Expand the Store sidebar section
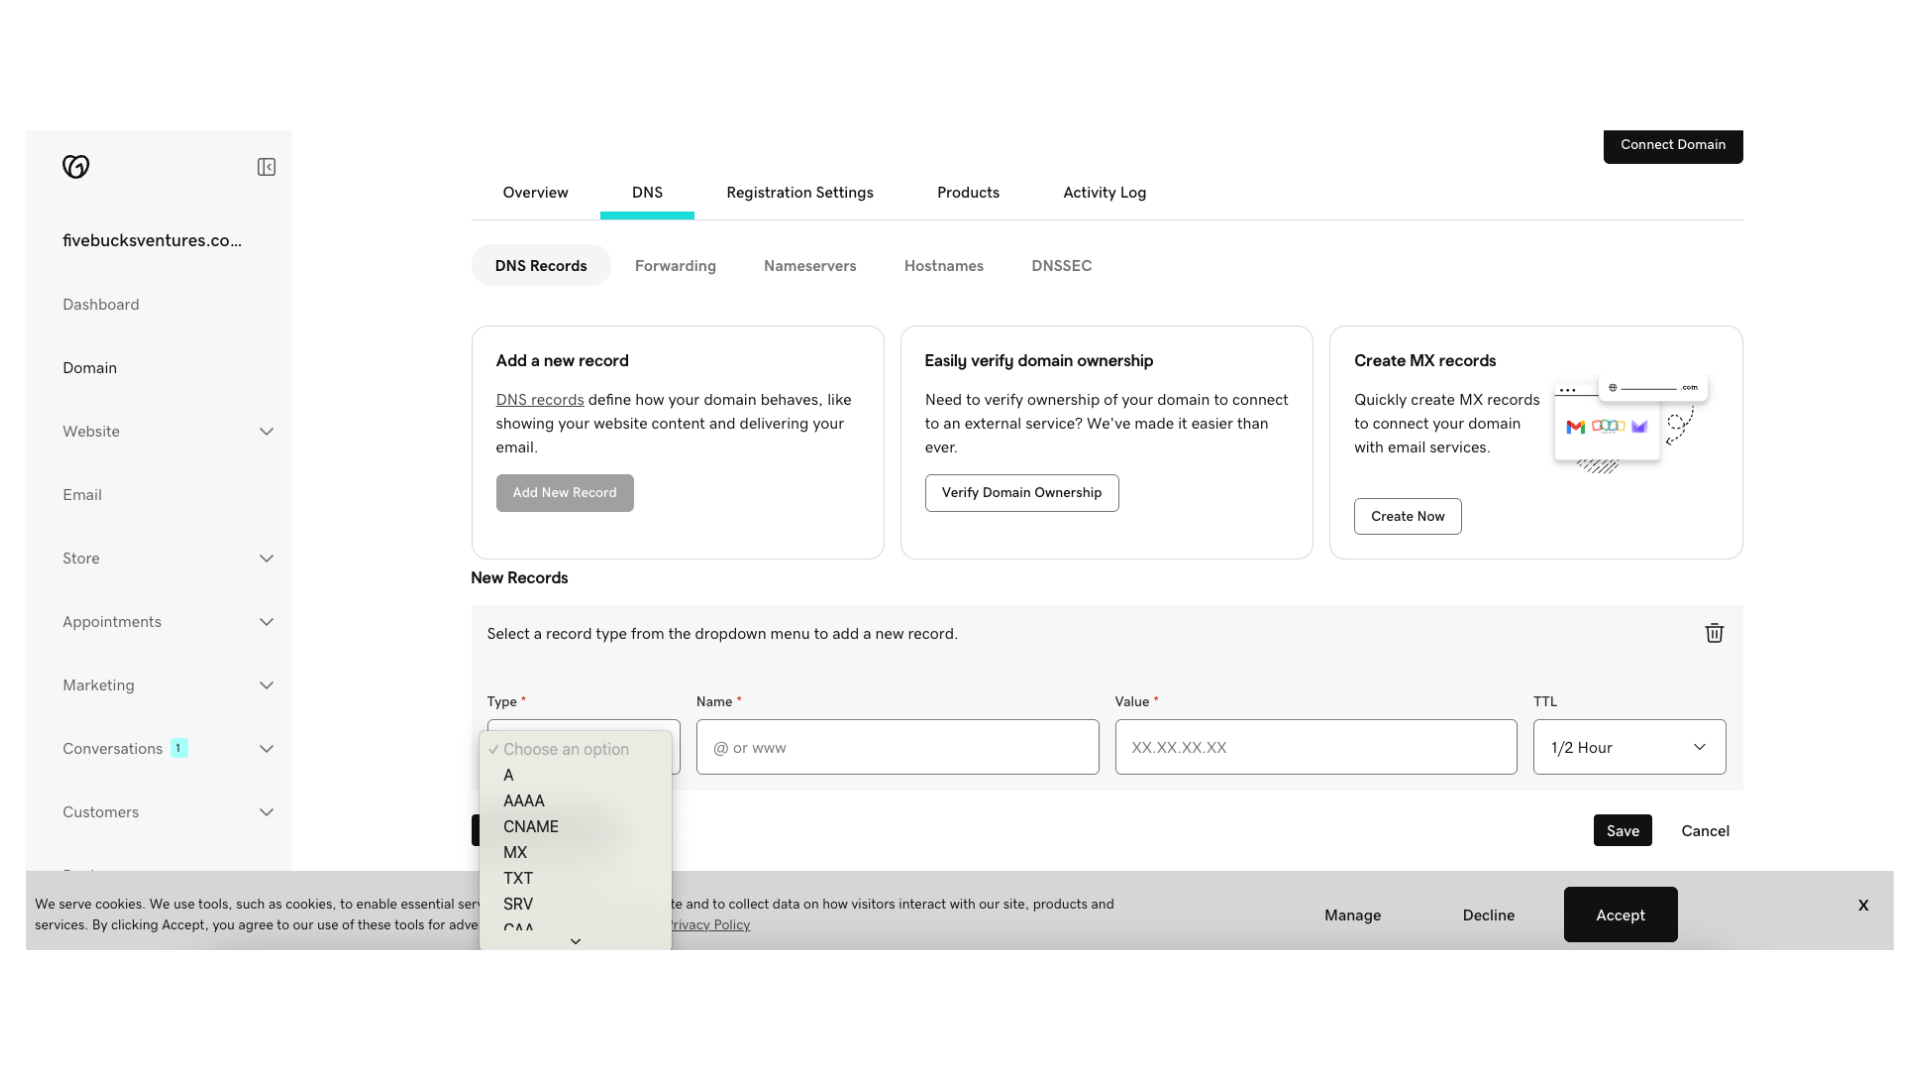 click(x=266, y=559)
